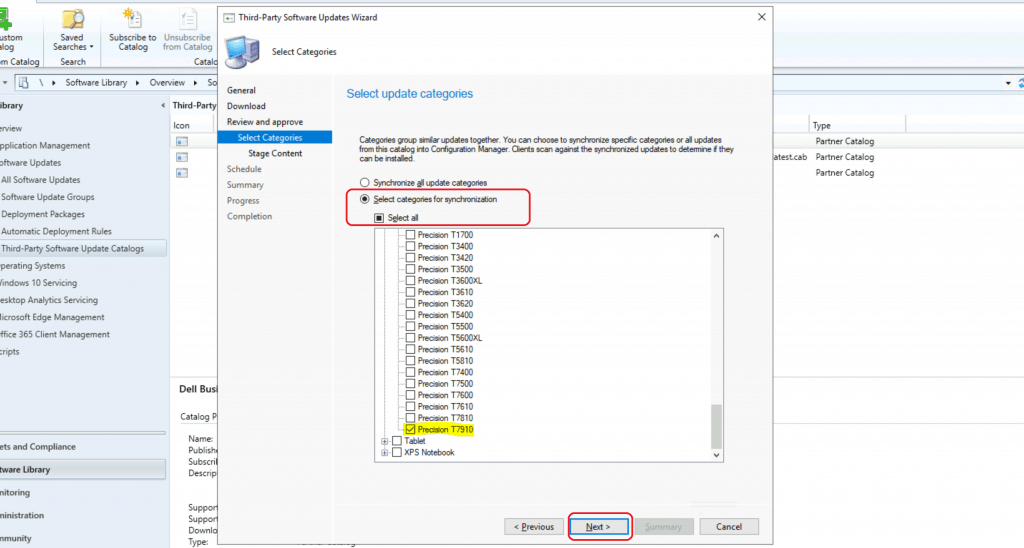
Task: Expand the XPS Notebook tree node
Action: coord(385,452)
